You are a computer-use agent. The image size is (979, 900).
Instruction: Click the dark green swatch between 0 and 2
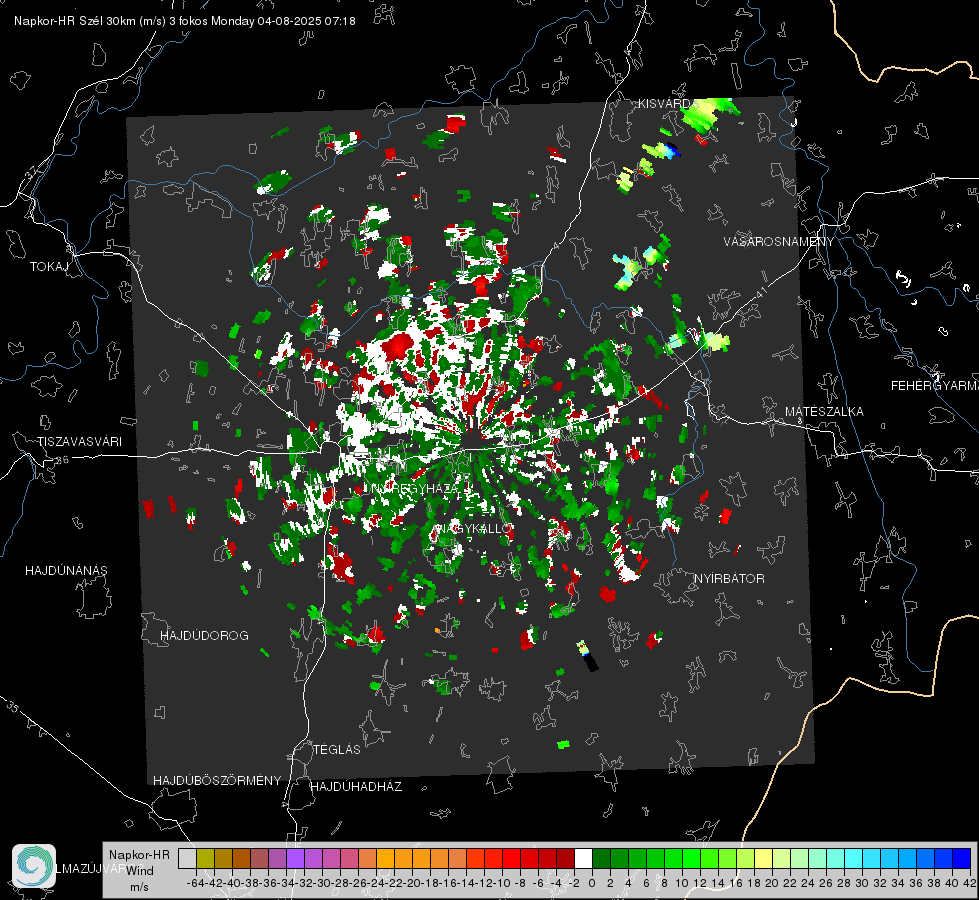pyautogui.click(x=601, y=858)
